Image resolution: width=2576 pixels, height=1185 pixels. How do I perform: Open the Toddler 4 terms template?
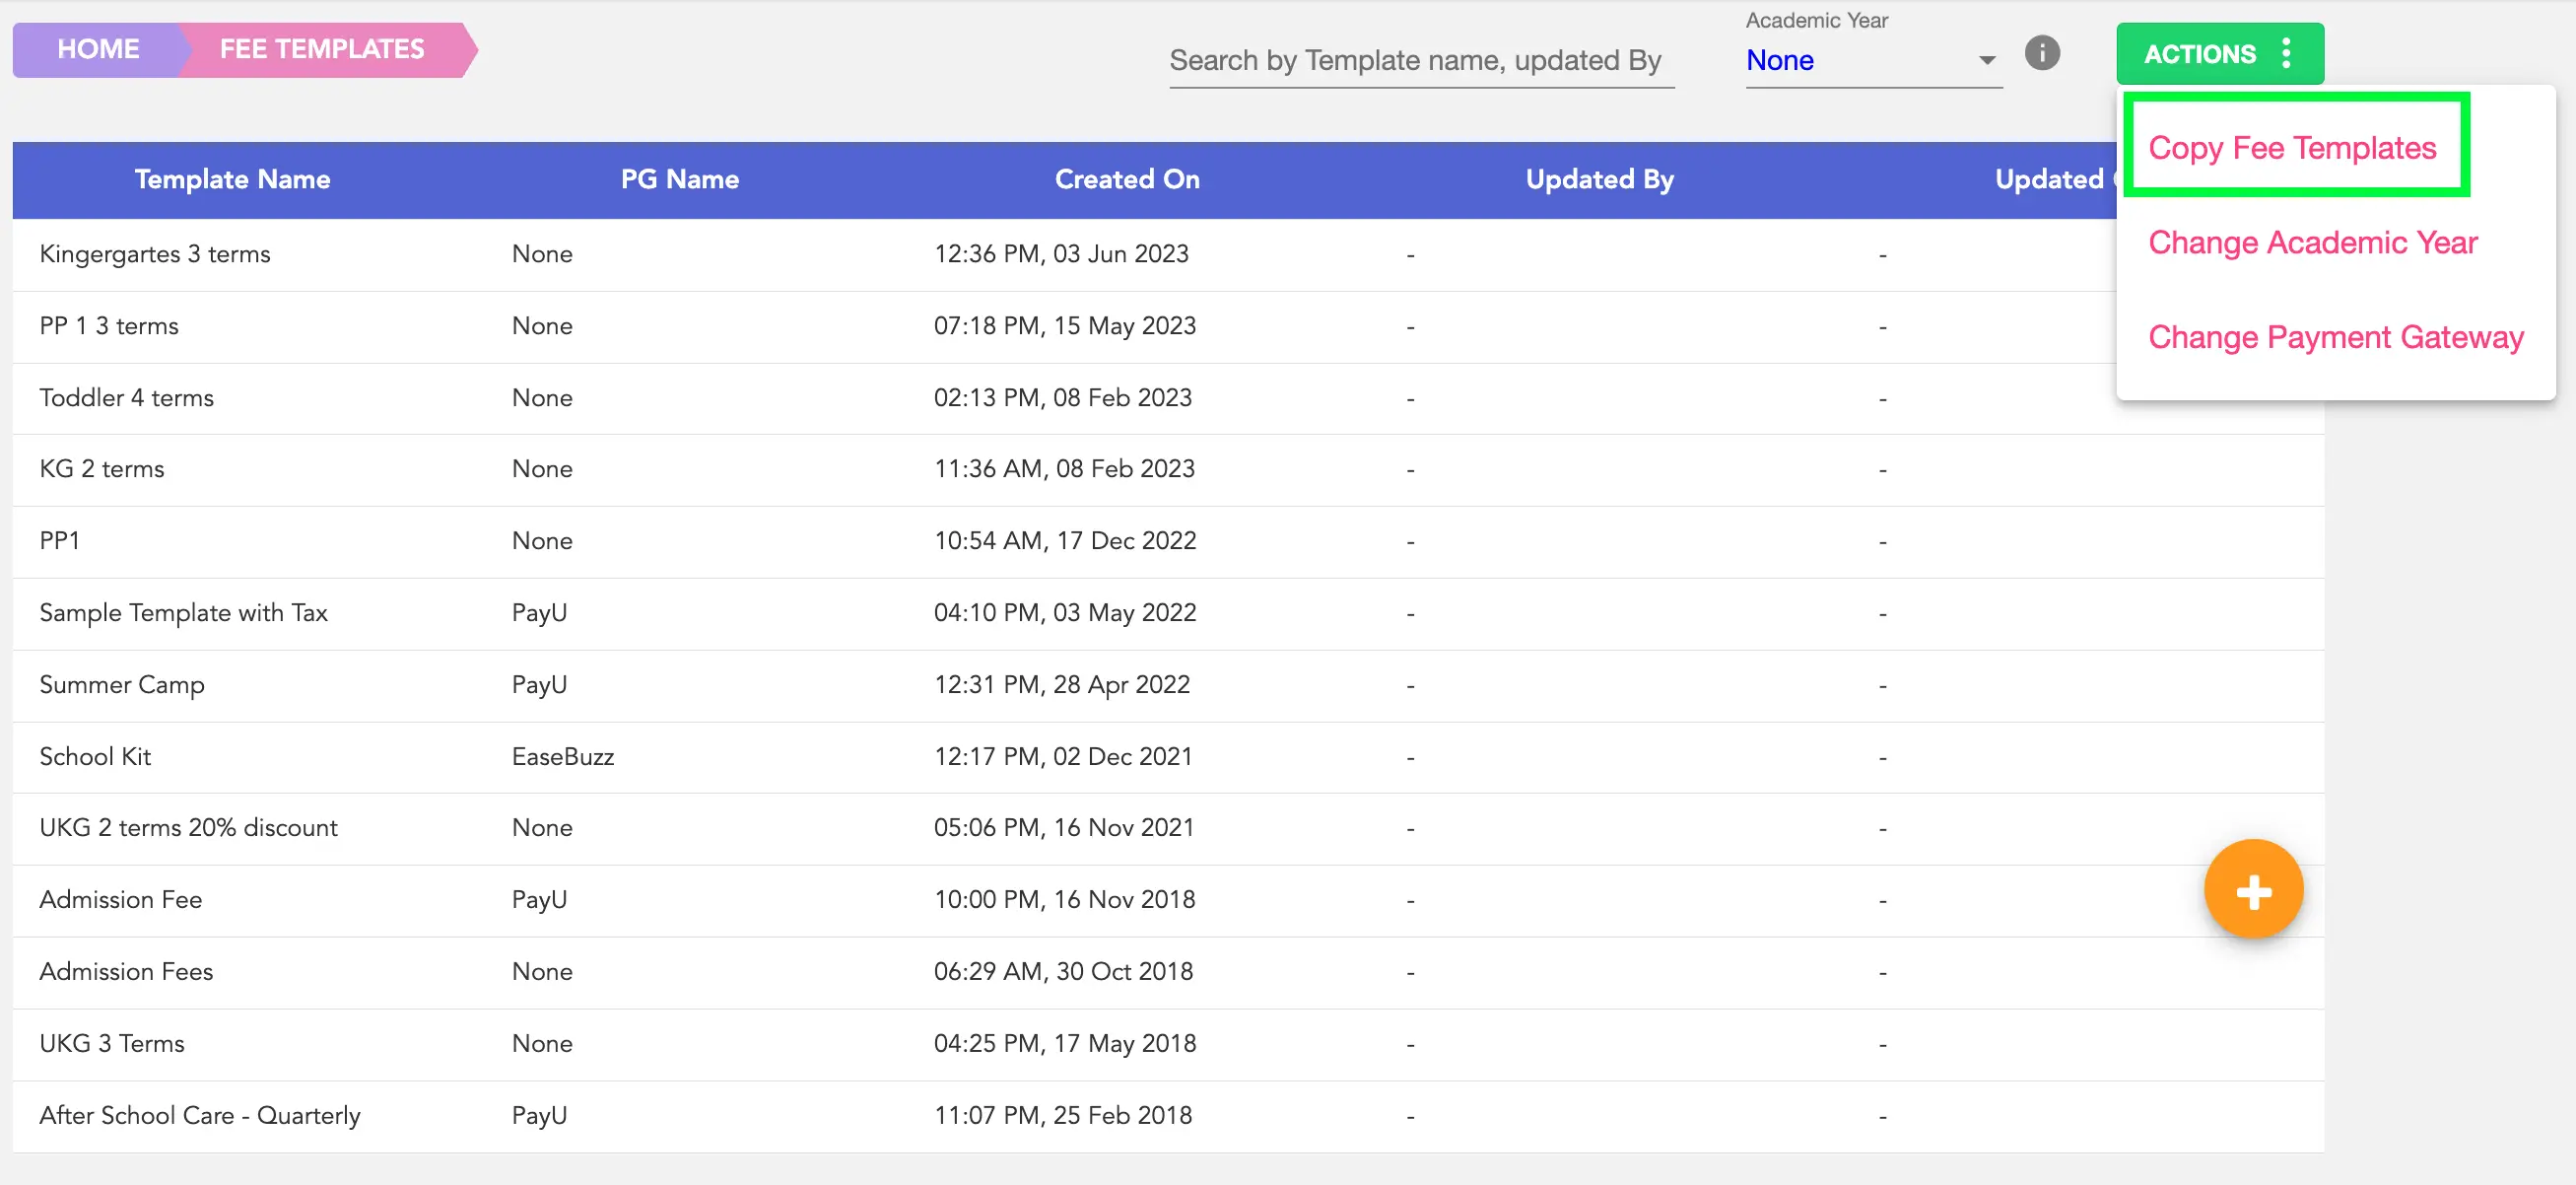pos(126,398)
